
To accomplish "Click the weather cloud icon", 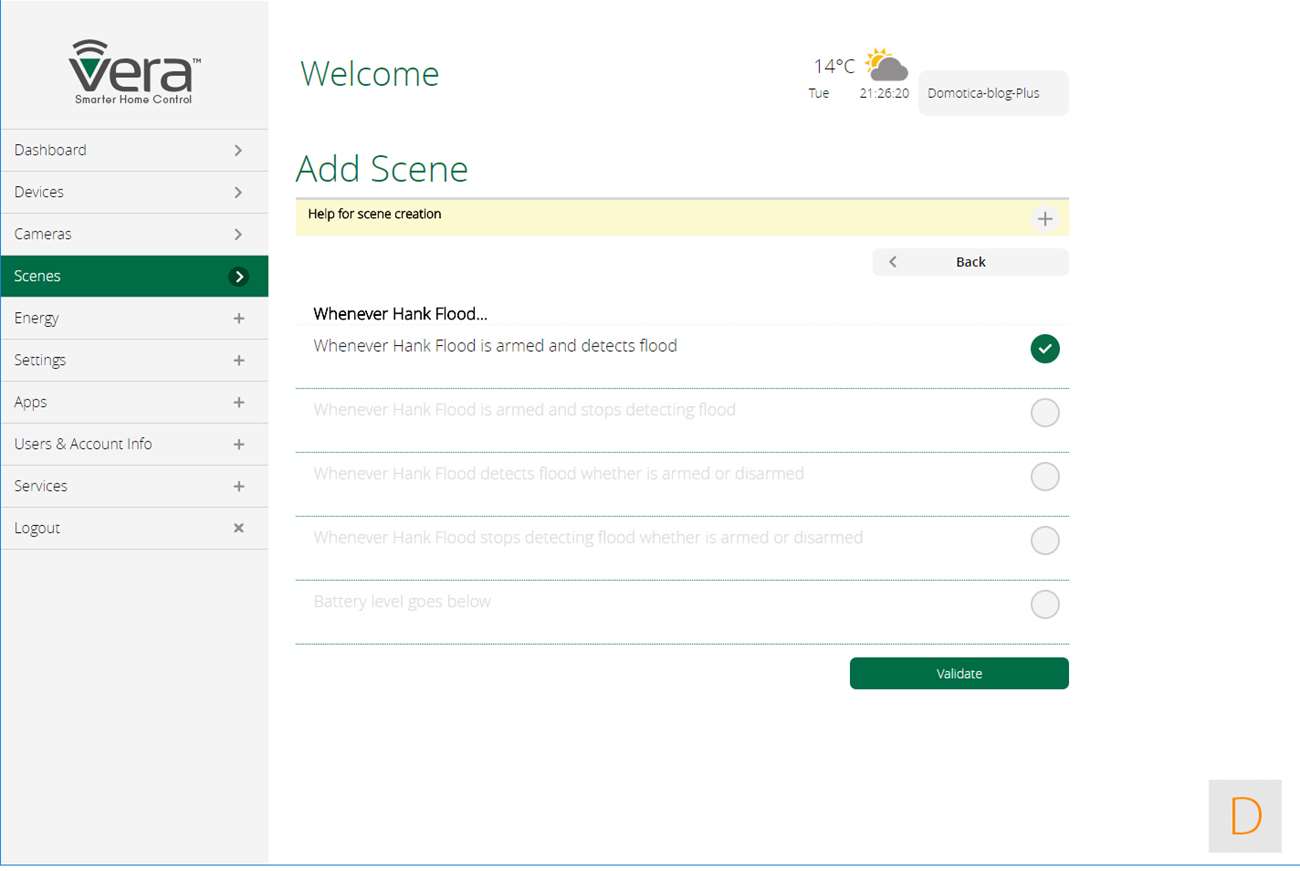I will coord(886,66).
